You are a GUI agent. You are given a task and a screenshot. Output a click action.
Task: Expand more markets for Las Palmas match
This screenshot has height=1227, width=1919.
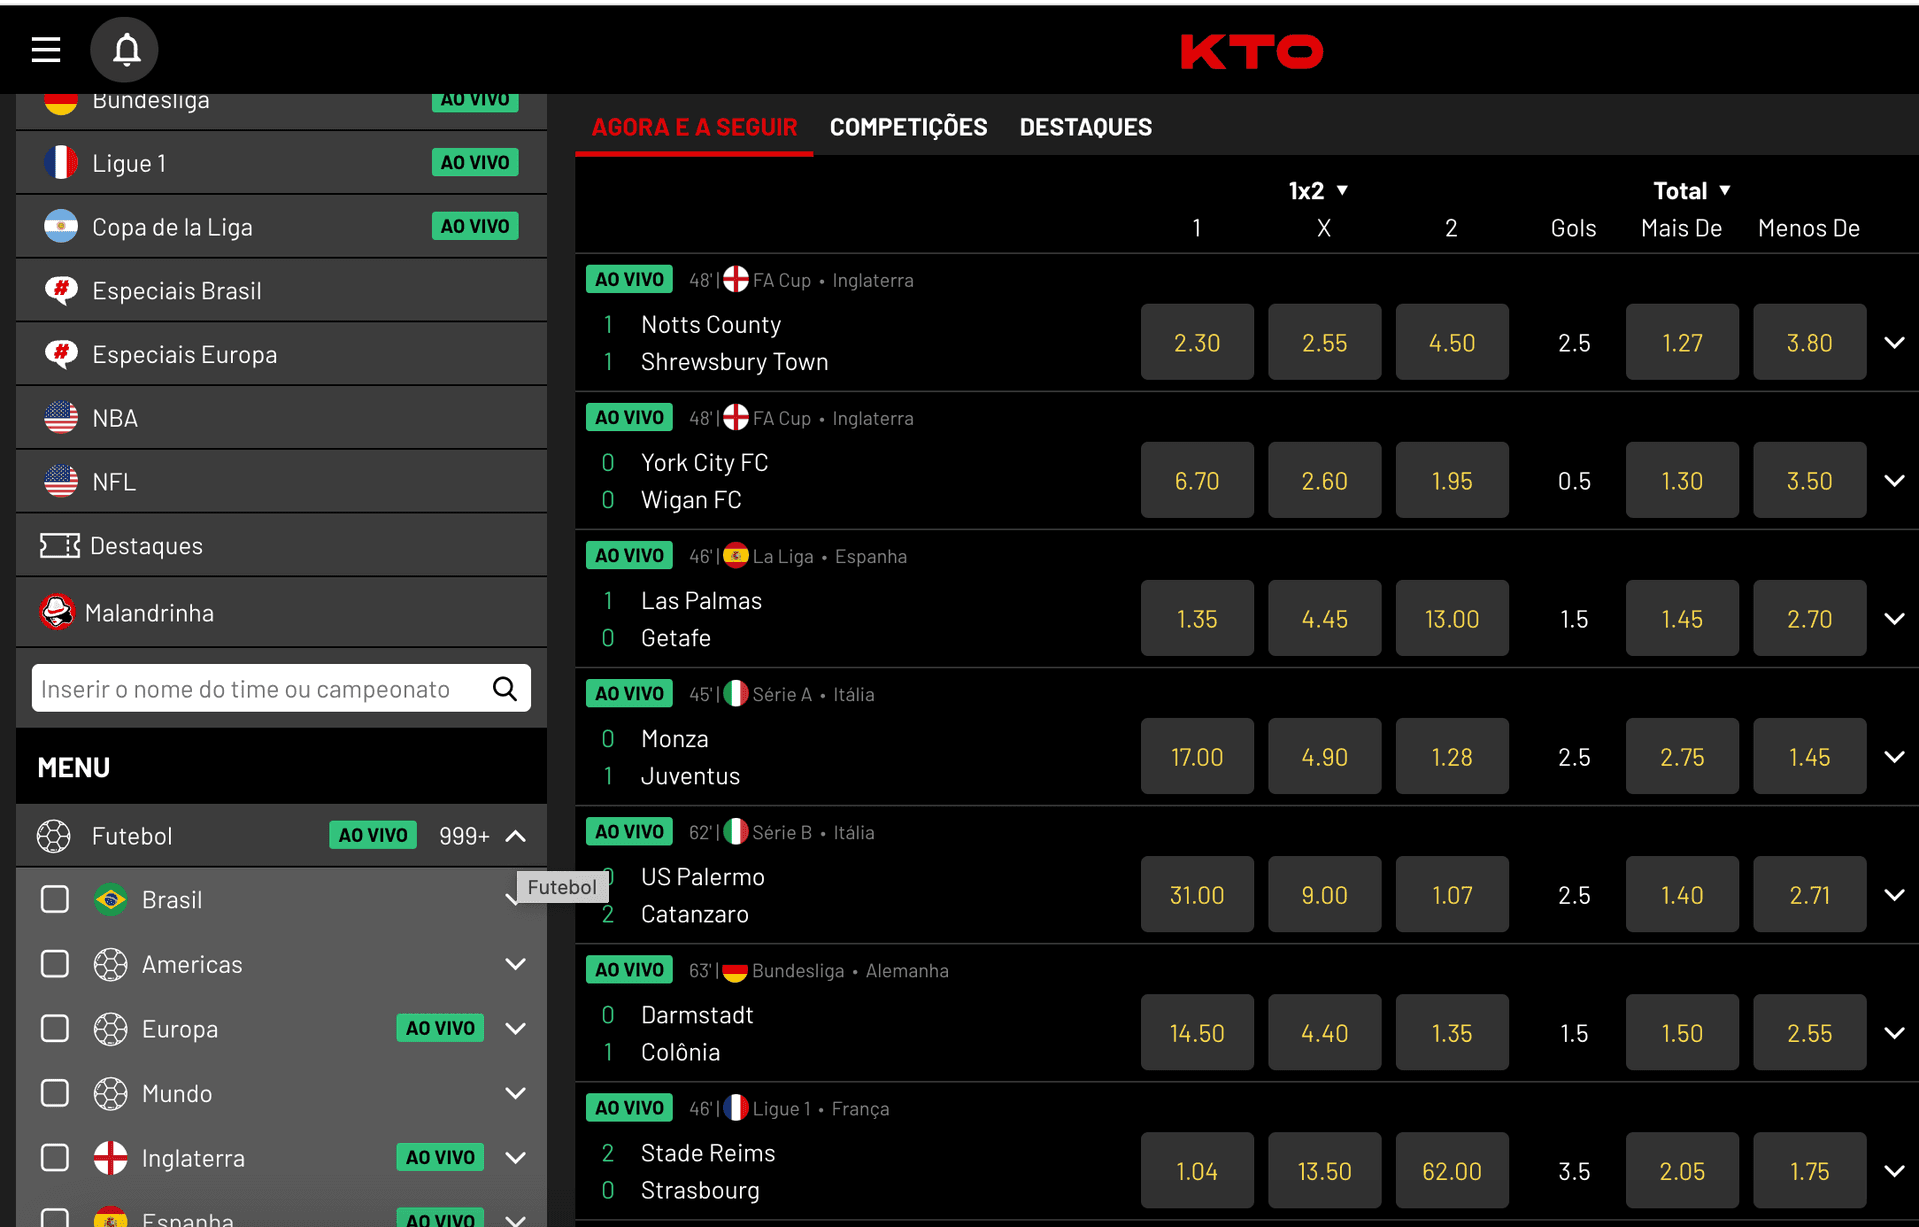(1894, 618)
